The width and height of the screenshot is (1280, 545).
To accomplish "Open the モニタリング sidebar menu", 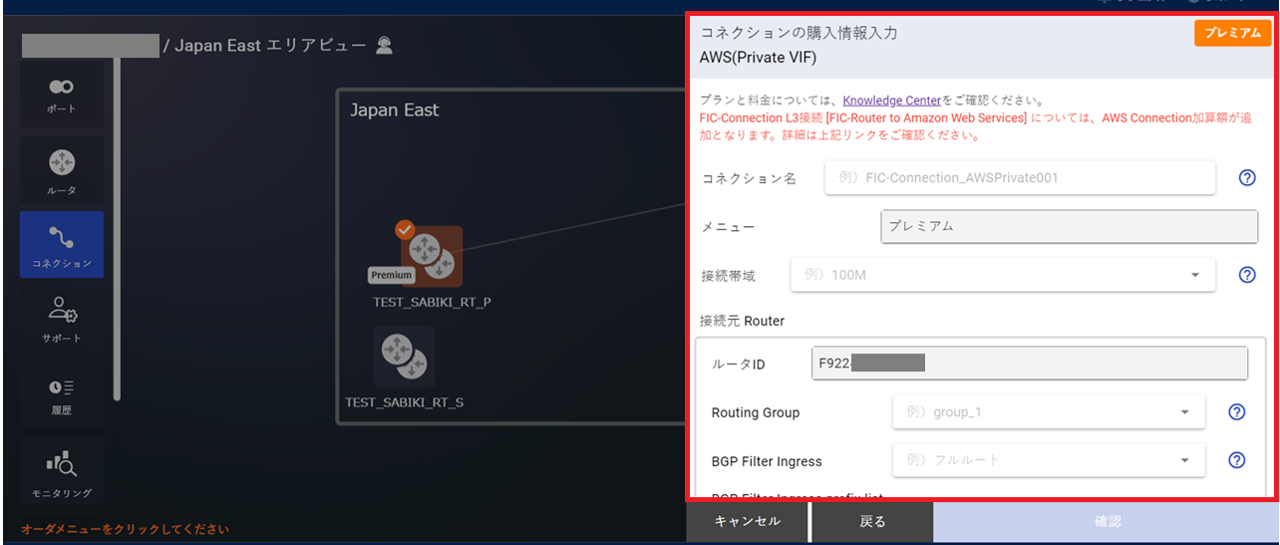I will [61, 471].
